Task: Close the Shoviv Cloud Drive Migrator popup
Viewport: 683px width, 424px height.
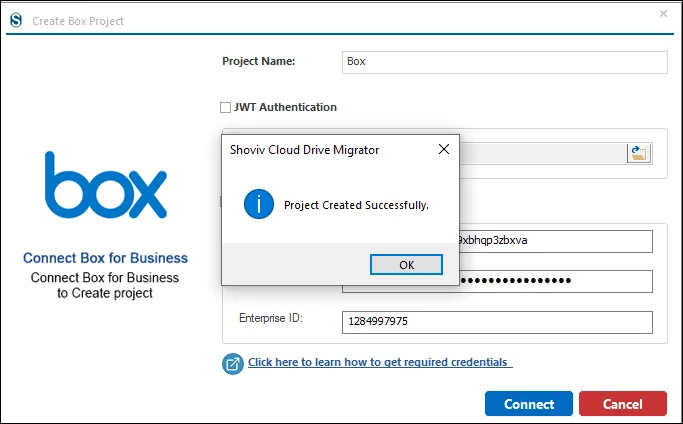Action: 444,149
